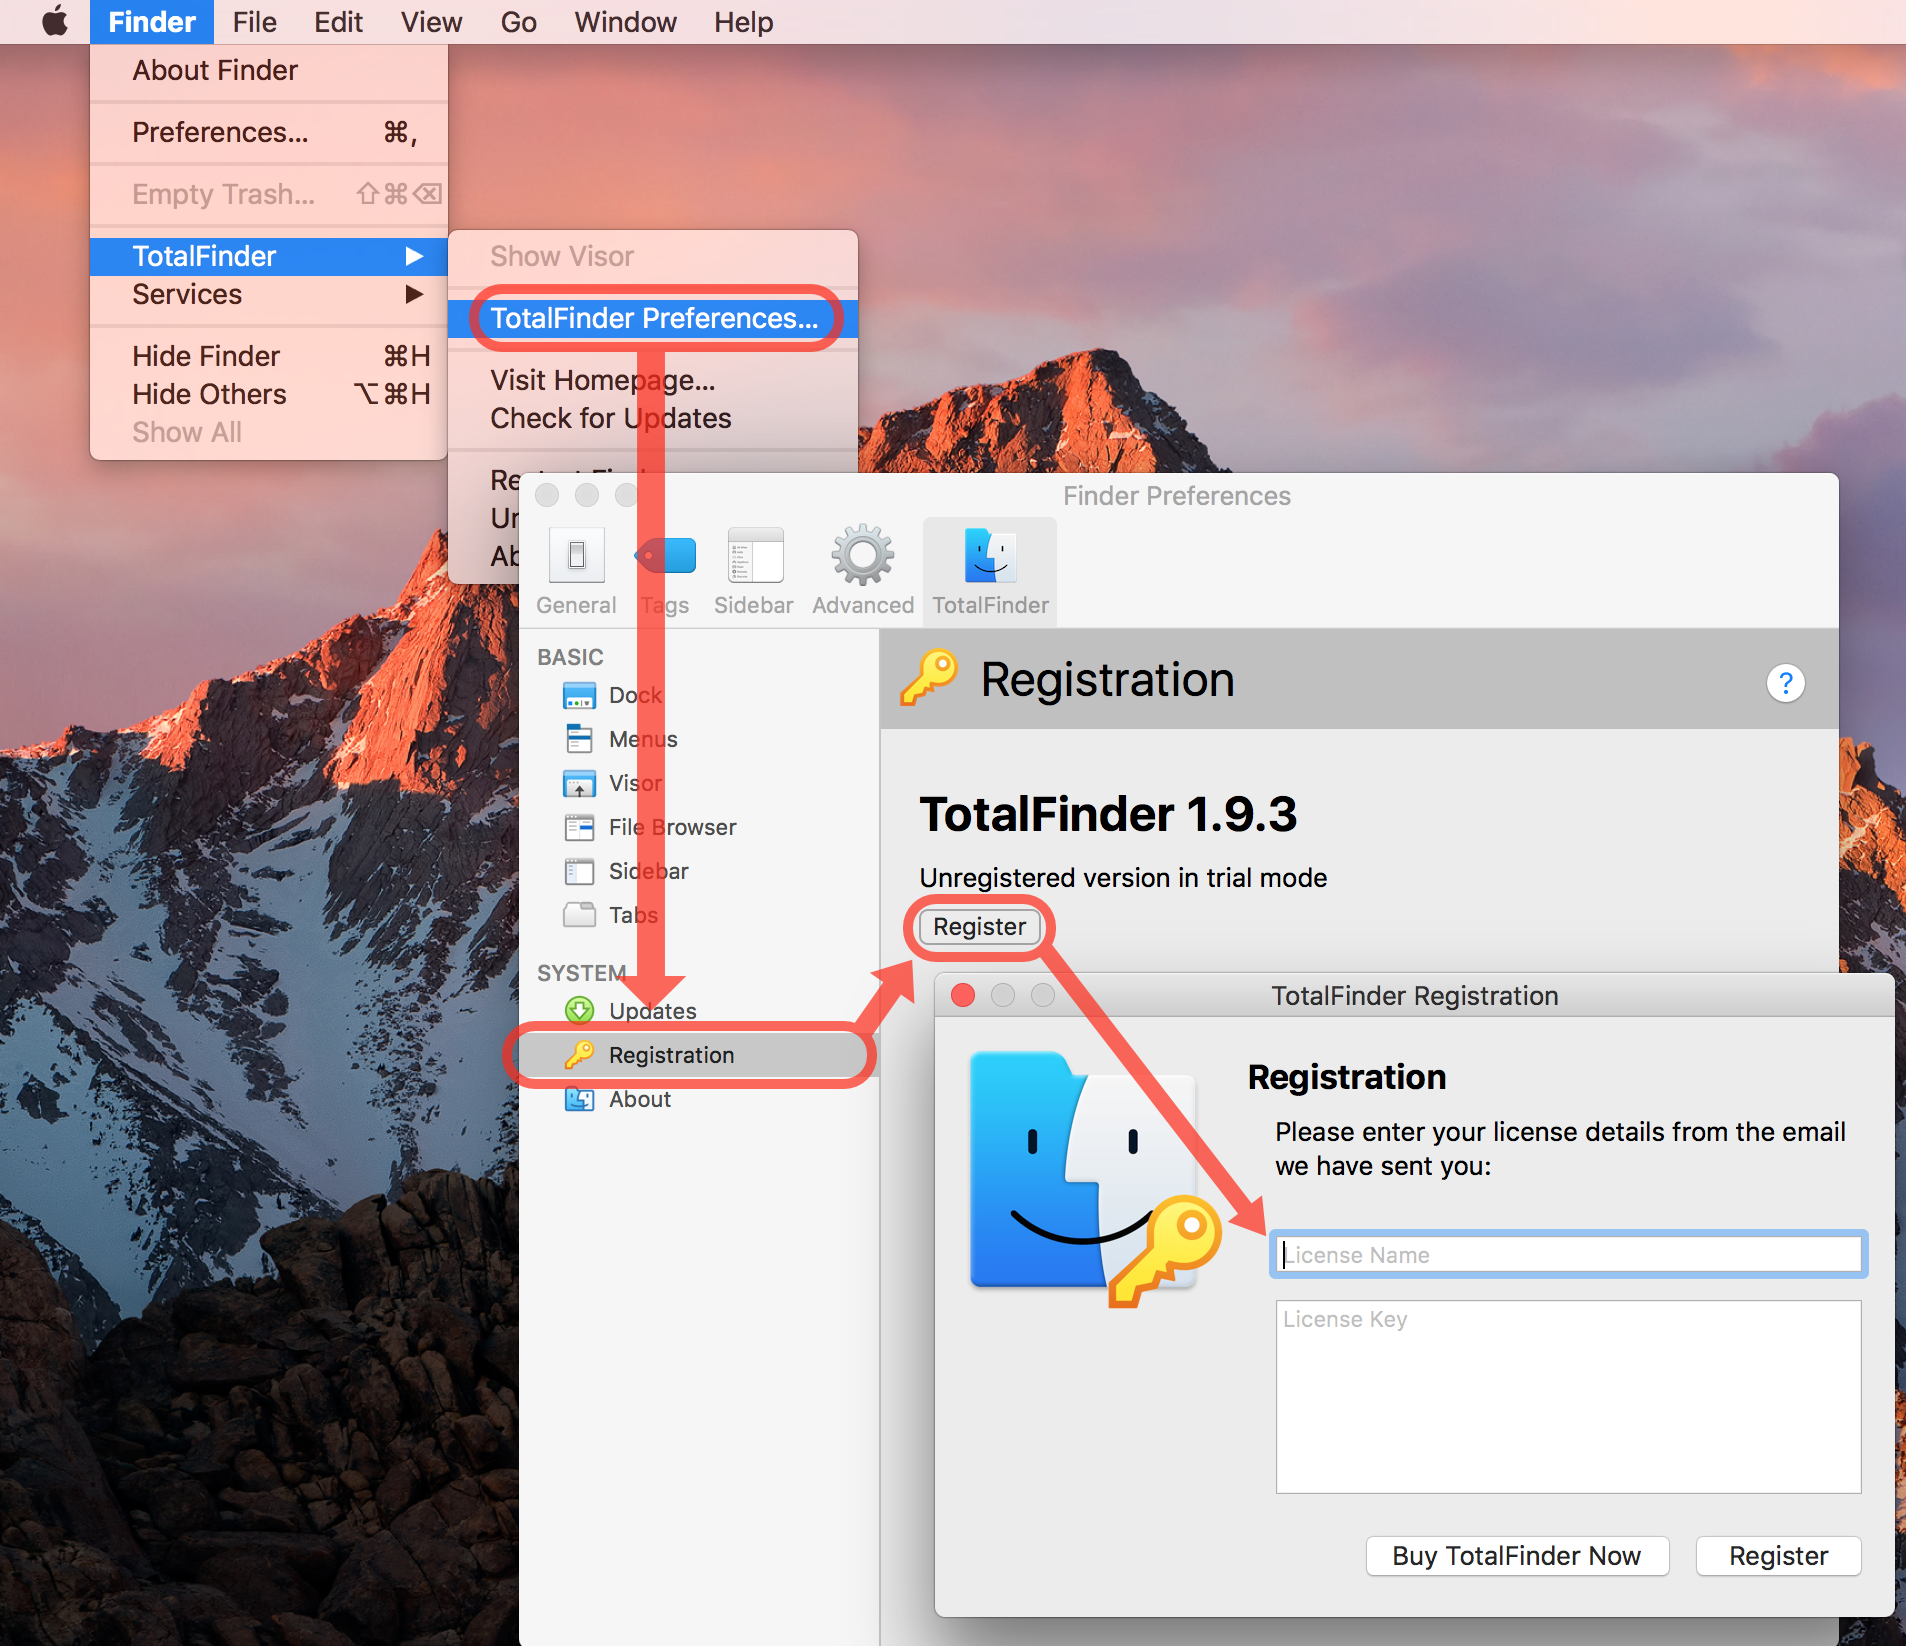Select Tabs in the BASIC list
This screenshot has width=1906, height=1646.
(x=699, y=915)
